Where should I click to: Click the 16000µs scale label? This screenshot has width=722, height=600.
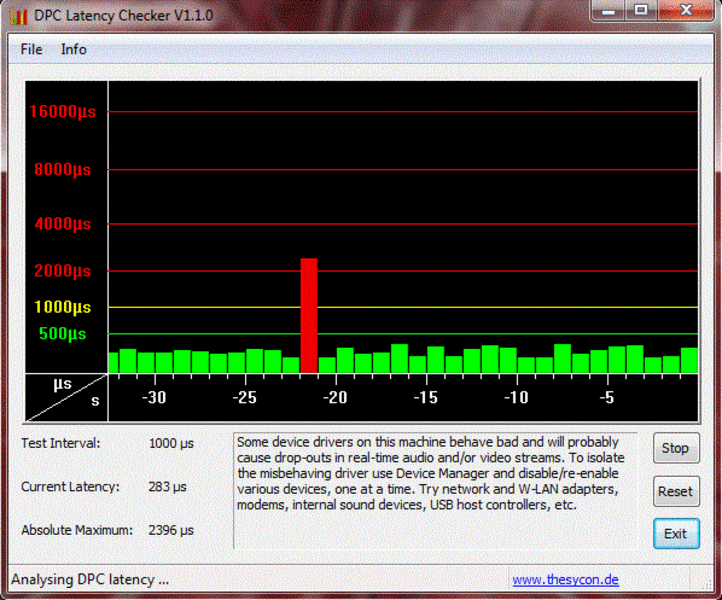click(x=63, y=111)
